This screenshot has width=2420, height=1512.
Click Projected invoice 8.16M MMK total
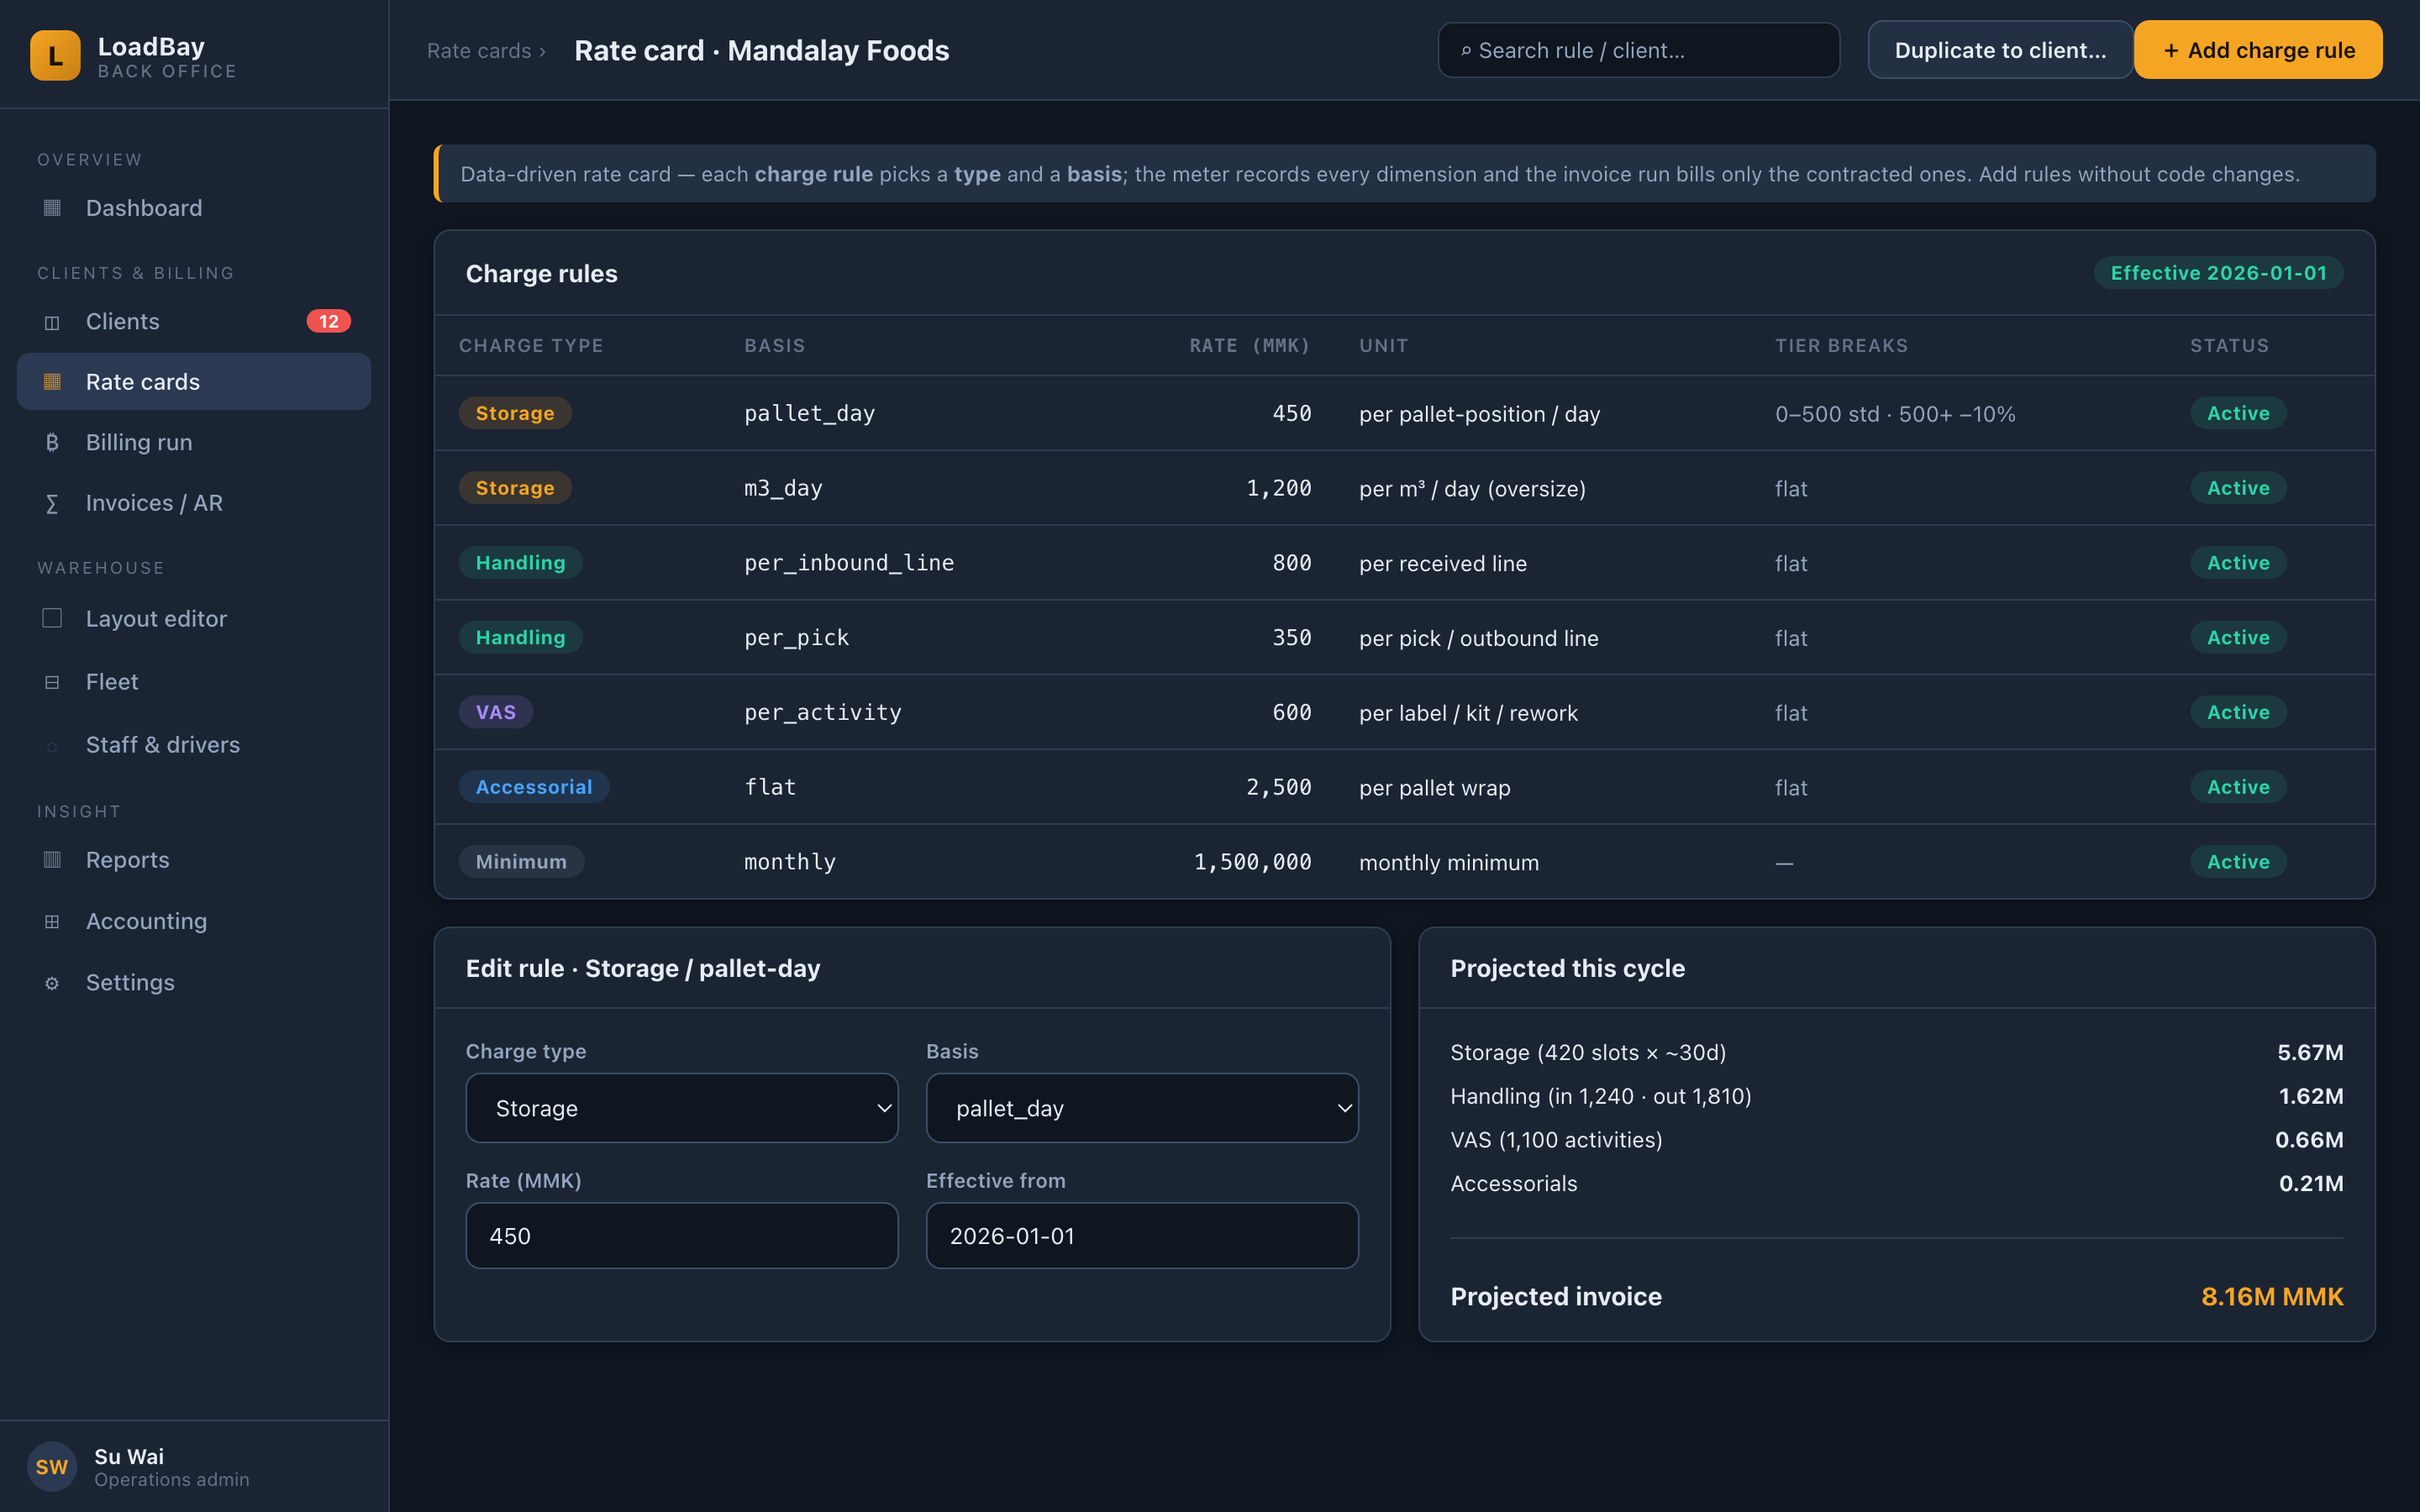click(x=2272, y=1297)
